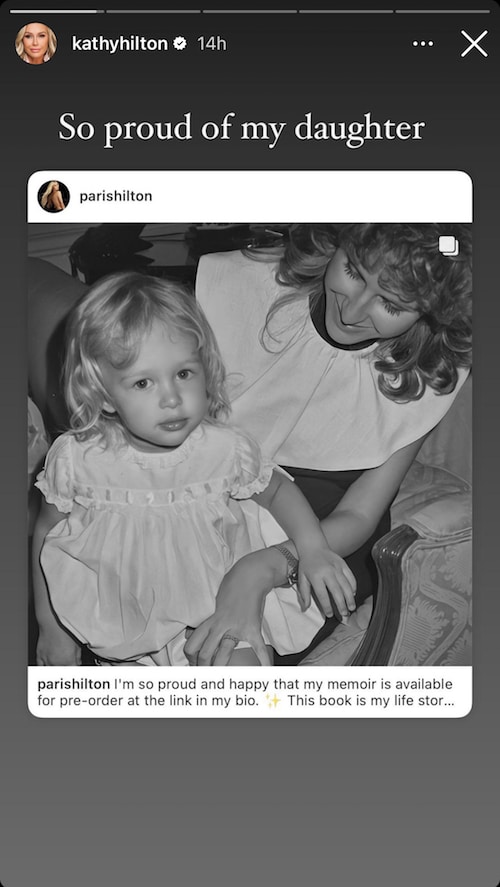Open the kathyhilton username link
Screen dimensions: 500x887
point(120,44)
